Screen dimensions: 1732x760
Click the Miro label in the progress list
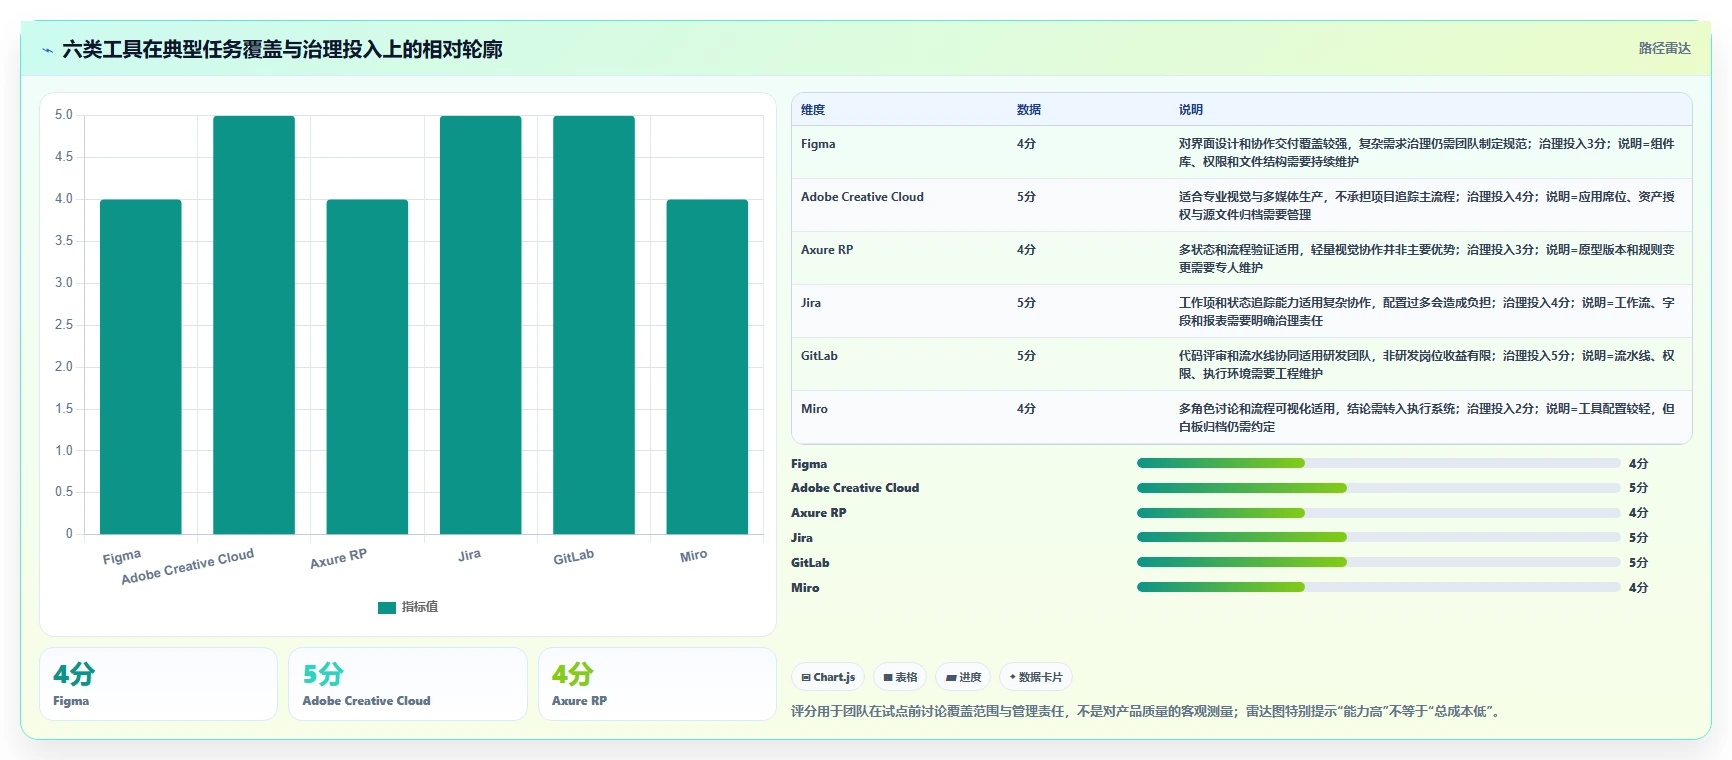pyautogui.click(x=805, y=588)
